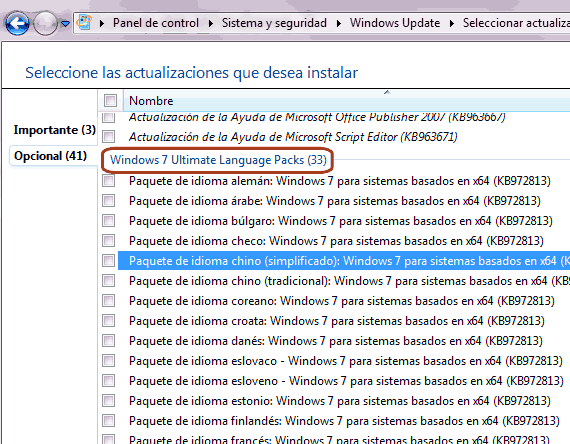
Task: Check the croata language pack
Action: pos(109,321)
